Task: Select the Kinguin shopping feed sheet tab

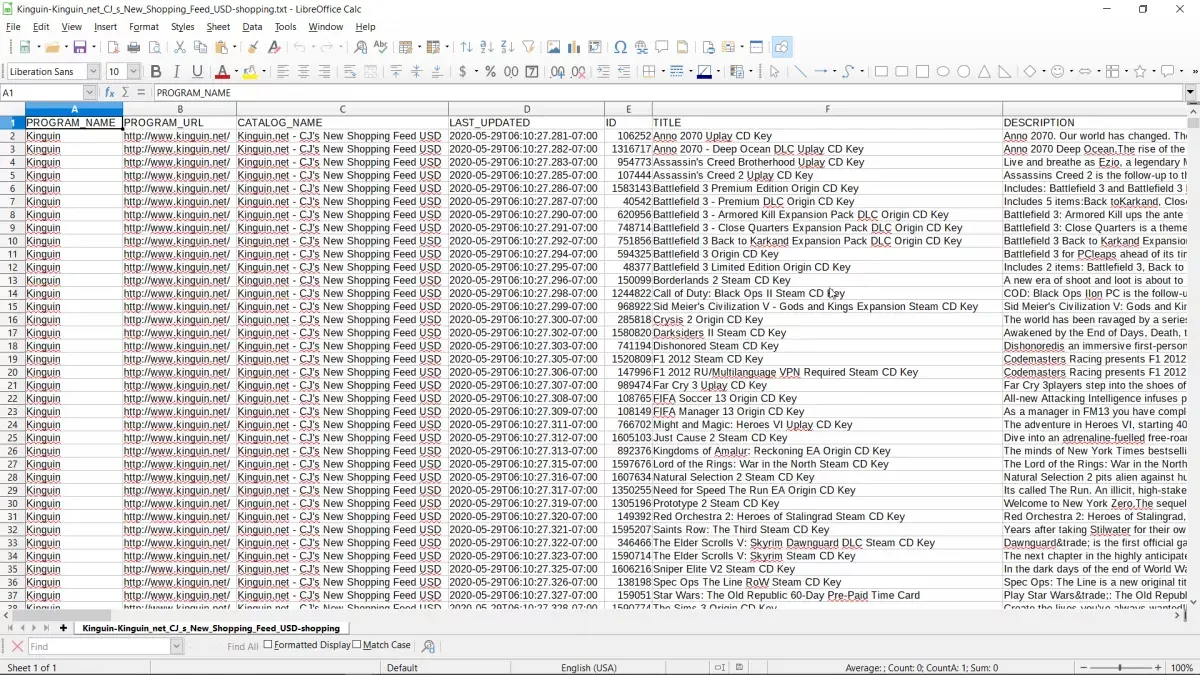Action: [x=211, y=628]
